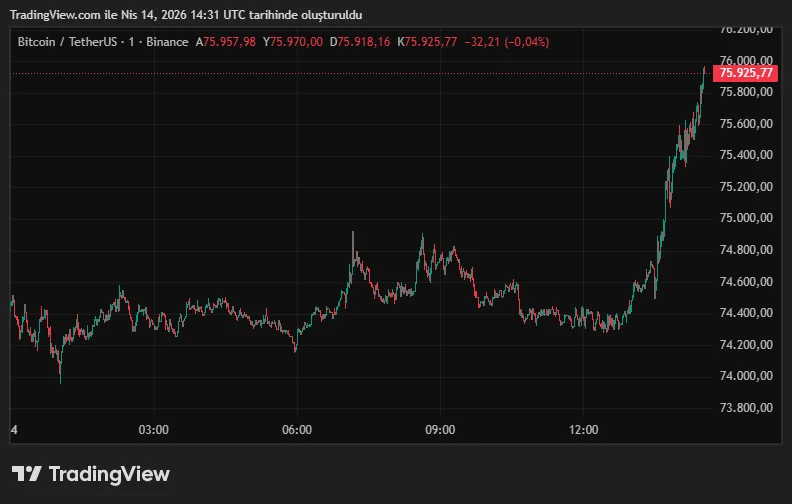Click the 74.800,00 price axis label
This screenshot has height=504, width=792.
click(746, 250)
